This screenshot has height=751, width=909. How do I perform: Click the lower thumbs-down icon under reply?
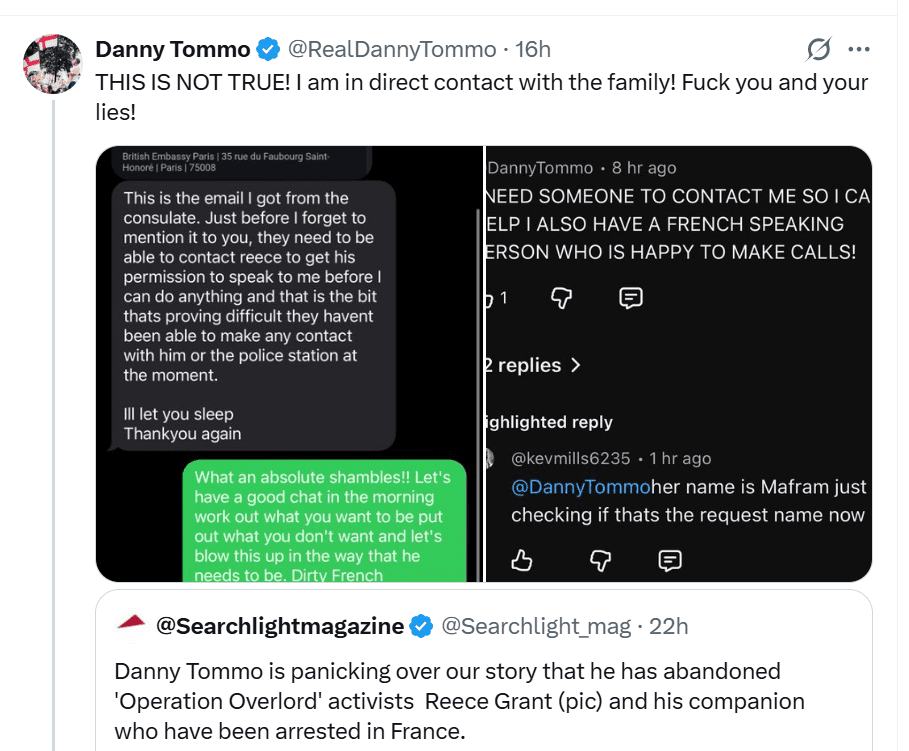(x=600, y=560)
